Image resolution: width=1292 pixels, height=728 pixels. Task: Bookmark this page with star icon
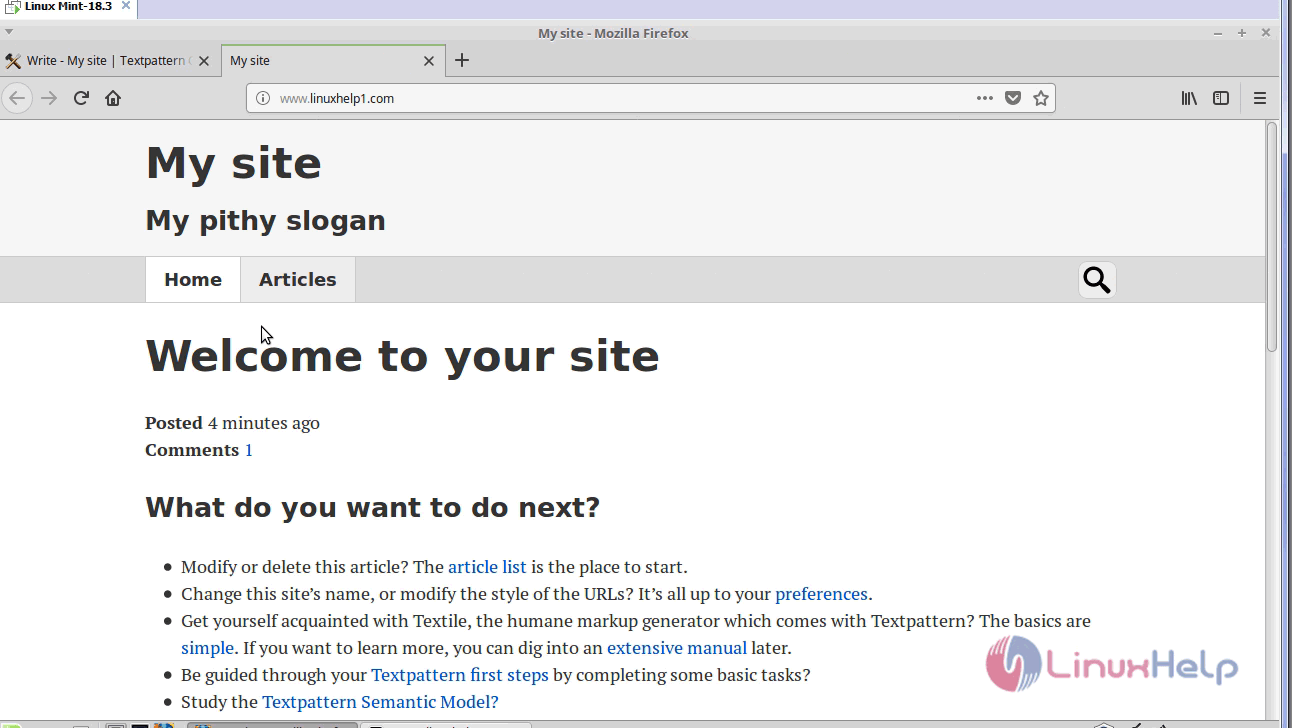(x=1041, y=98)
